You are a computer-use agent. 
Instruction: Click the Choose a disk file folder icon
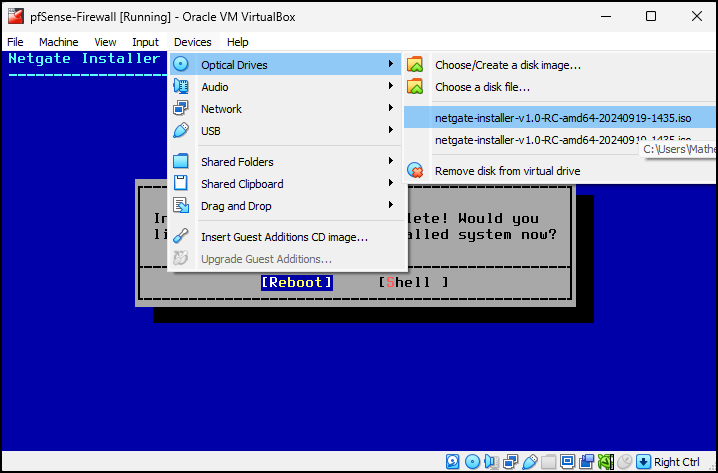415,87
